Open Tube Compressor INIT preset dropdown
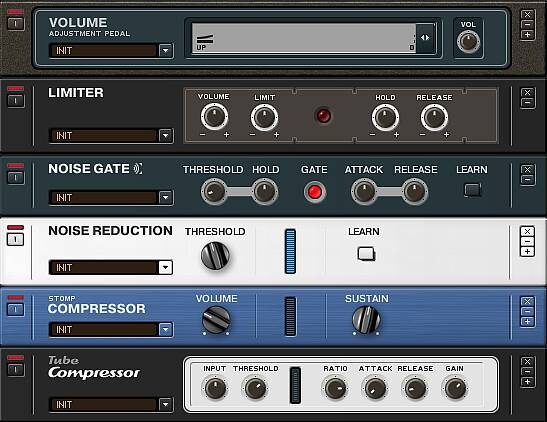The width and height of the screenshot is (547, 422). [x=166, y=405]
